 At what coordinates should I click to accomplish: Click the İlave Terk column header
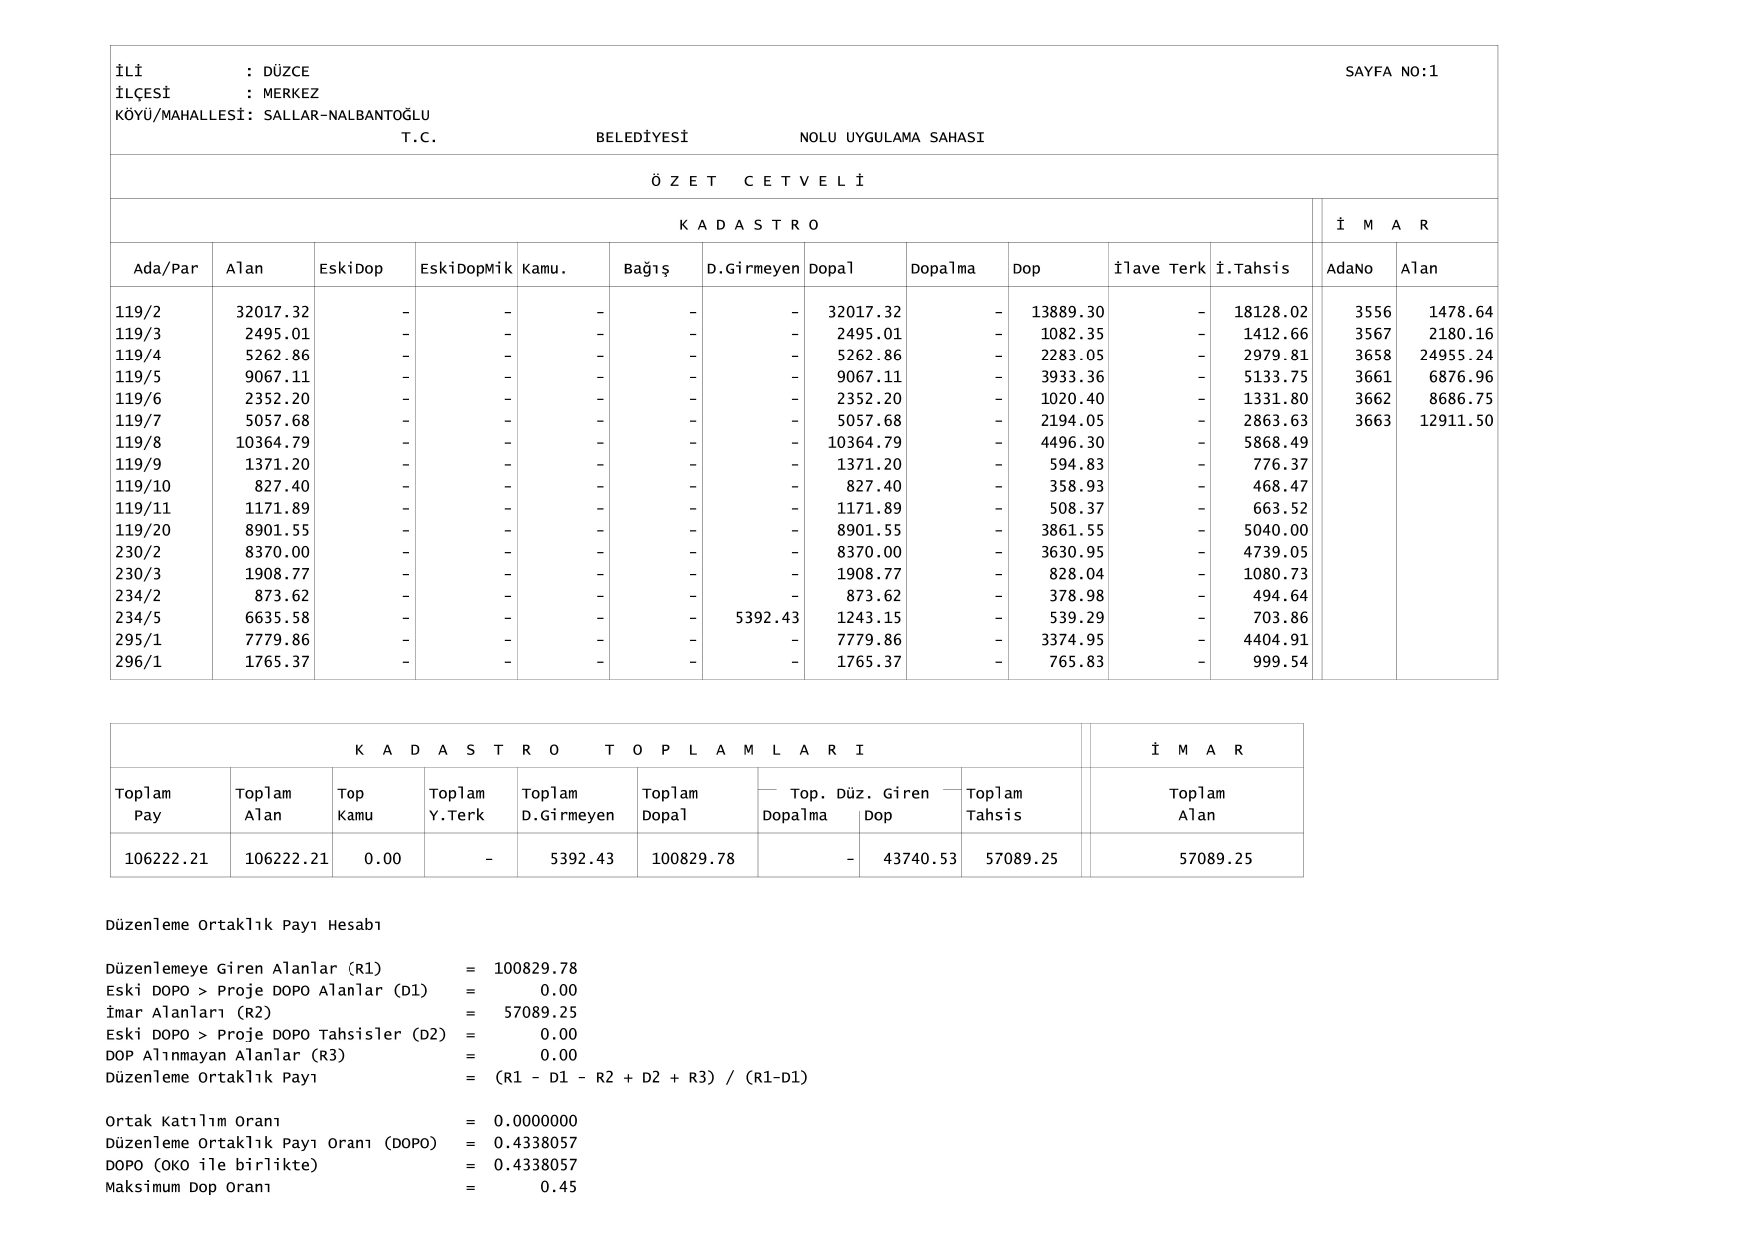(x=1159, y=268)
